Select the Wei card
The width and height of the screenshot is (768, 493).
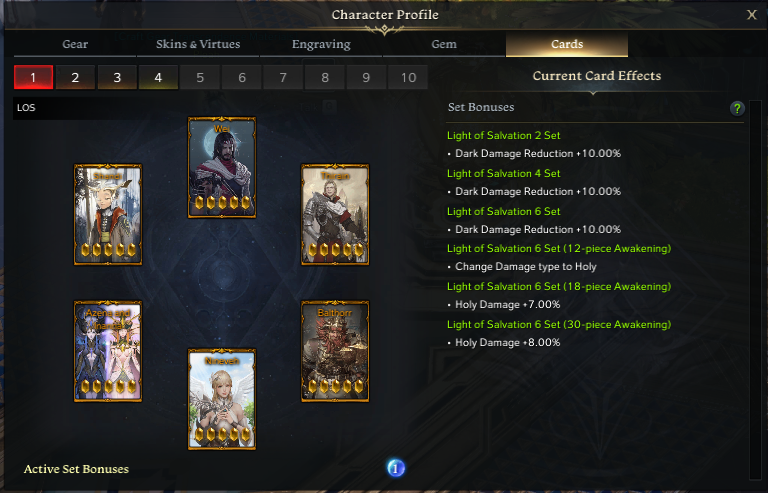coord(222,167)
